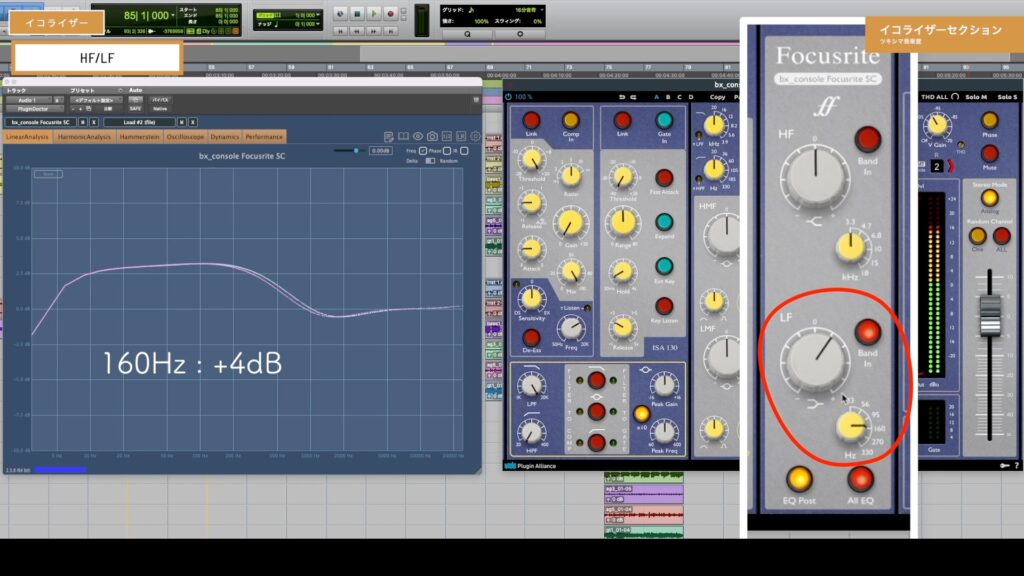
Task: Click the compressor Ratio knob
Action: coord(571,176)
